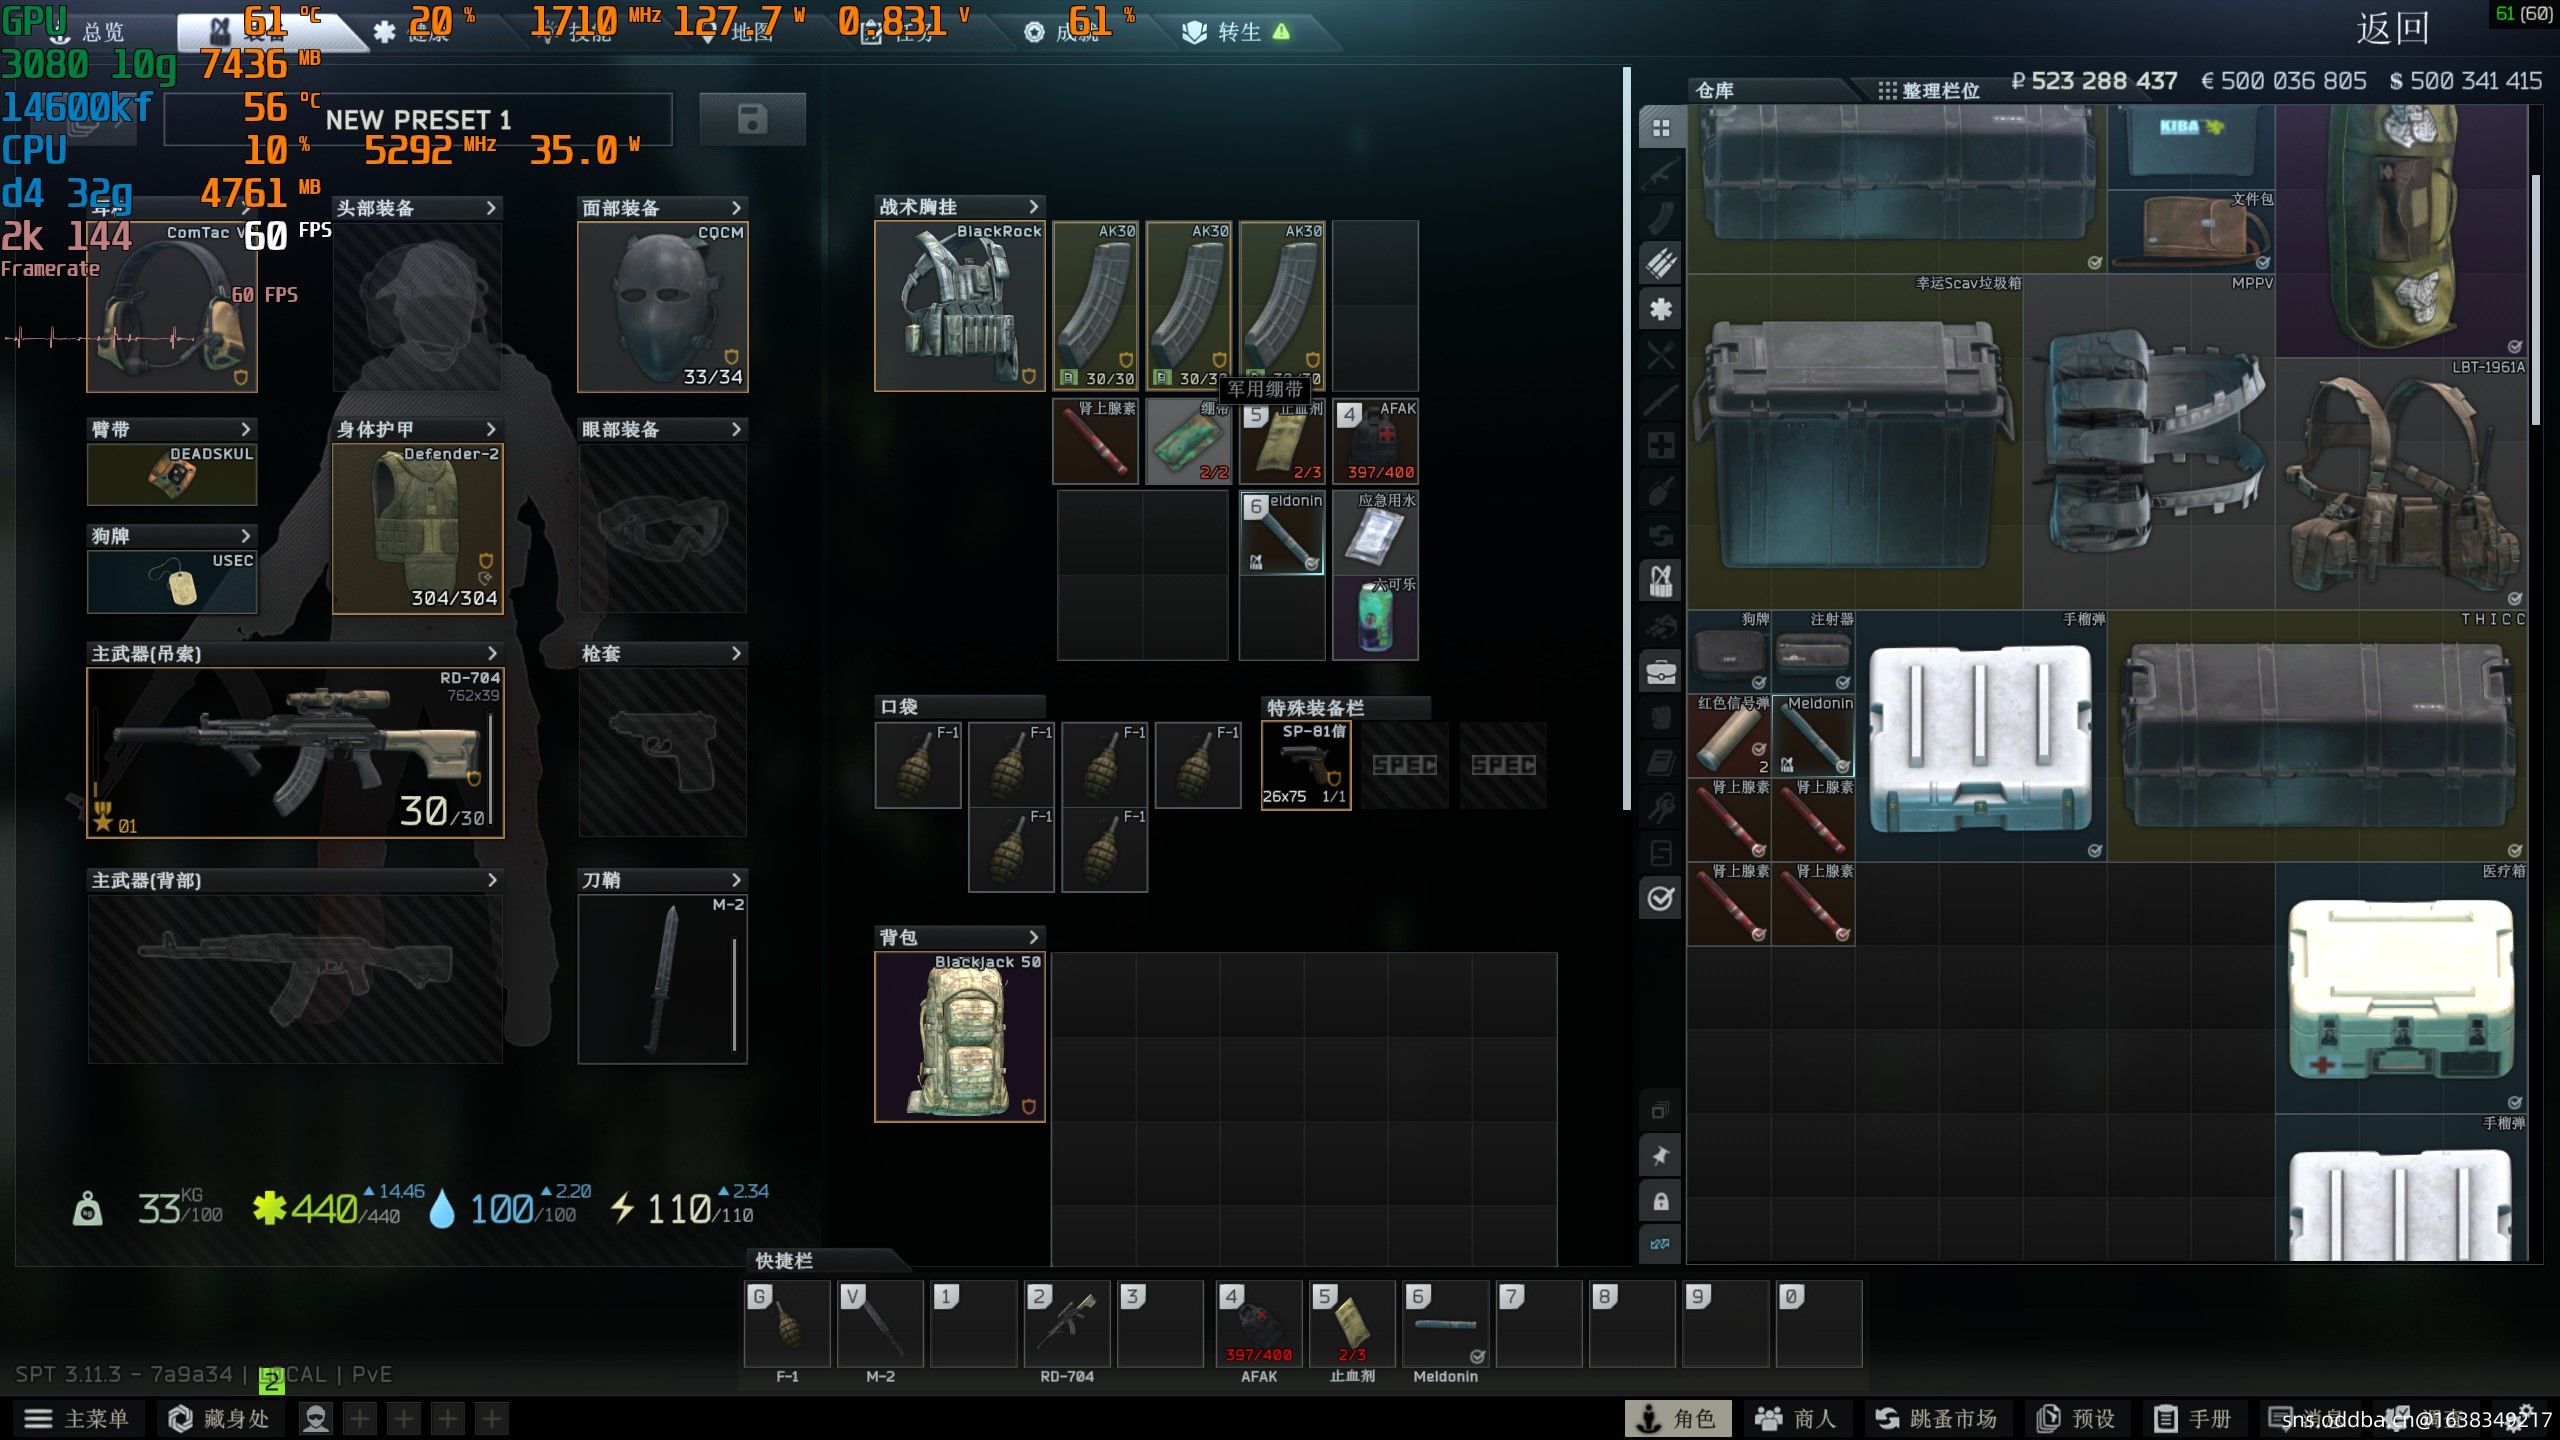This screenshot has width=2560, height=1440.
Task: Open the 预设 tab
Action: pos(2077,1418)
